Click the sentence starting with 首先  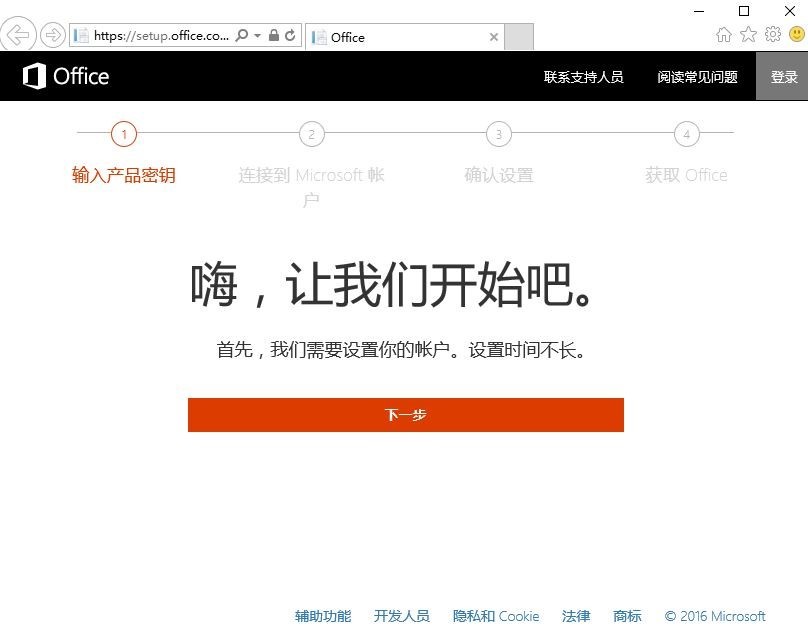click(x=401, y=350)
